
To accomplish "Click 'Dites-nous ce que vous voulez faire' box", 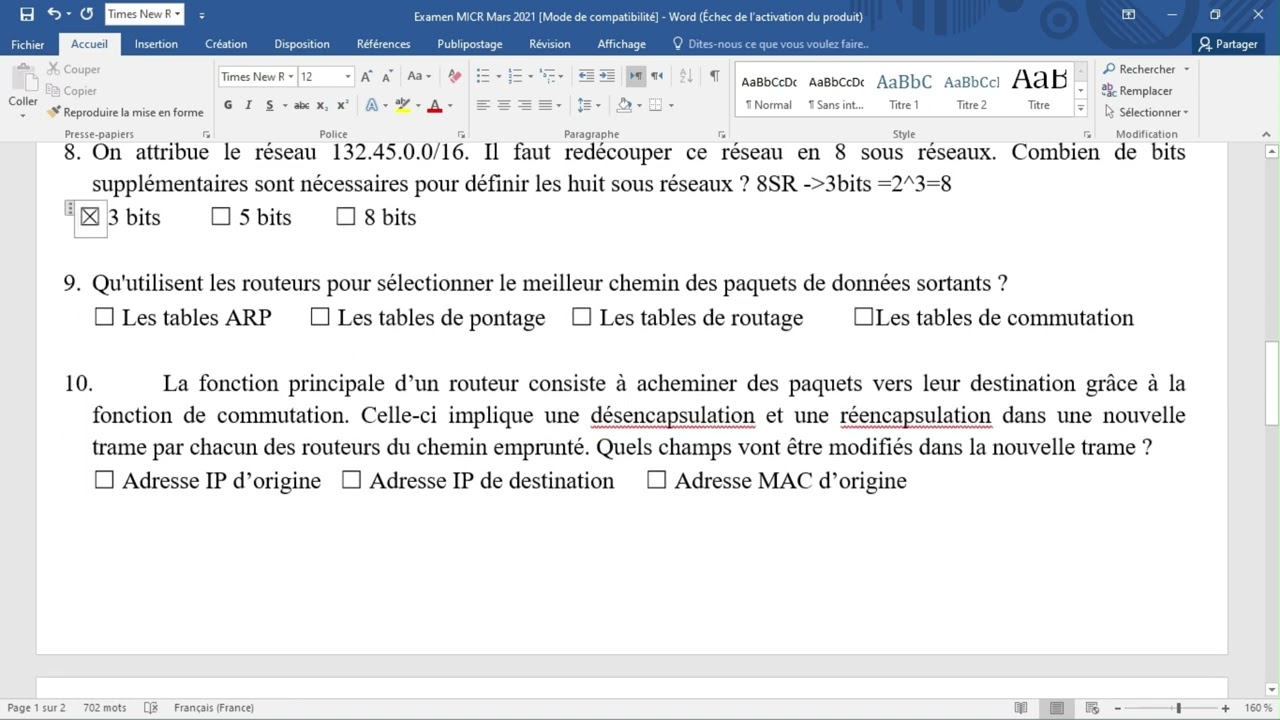I will point(770,44).
